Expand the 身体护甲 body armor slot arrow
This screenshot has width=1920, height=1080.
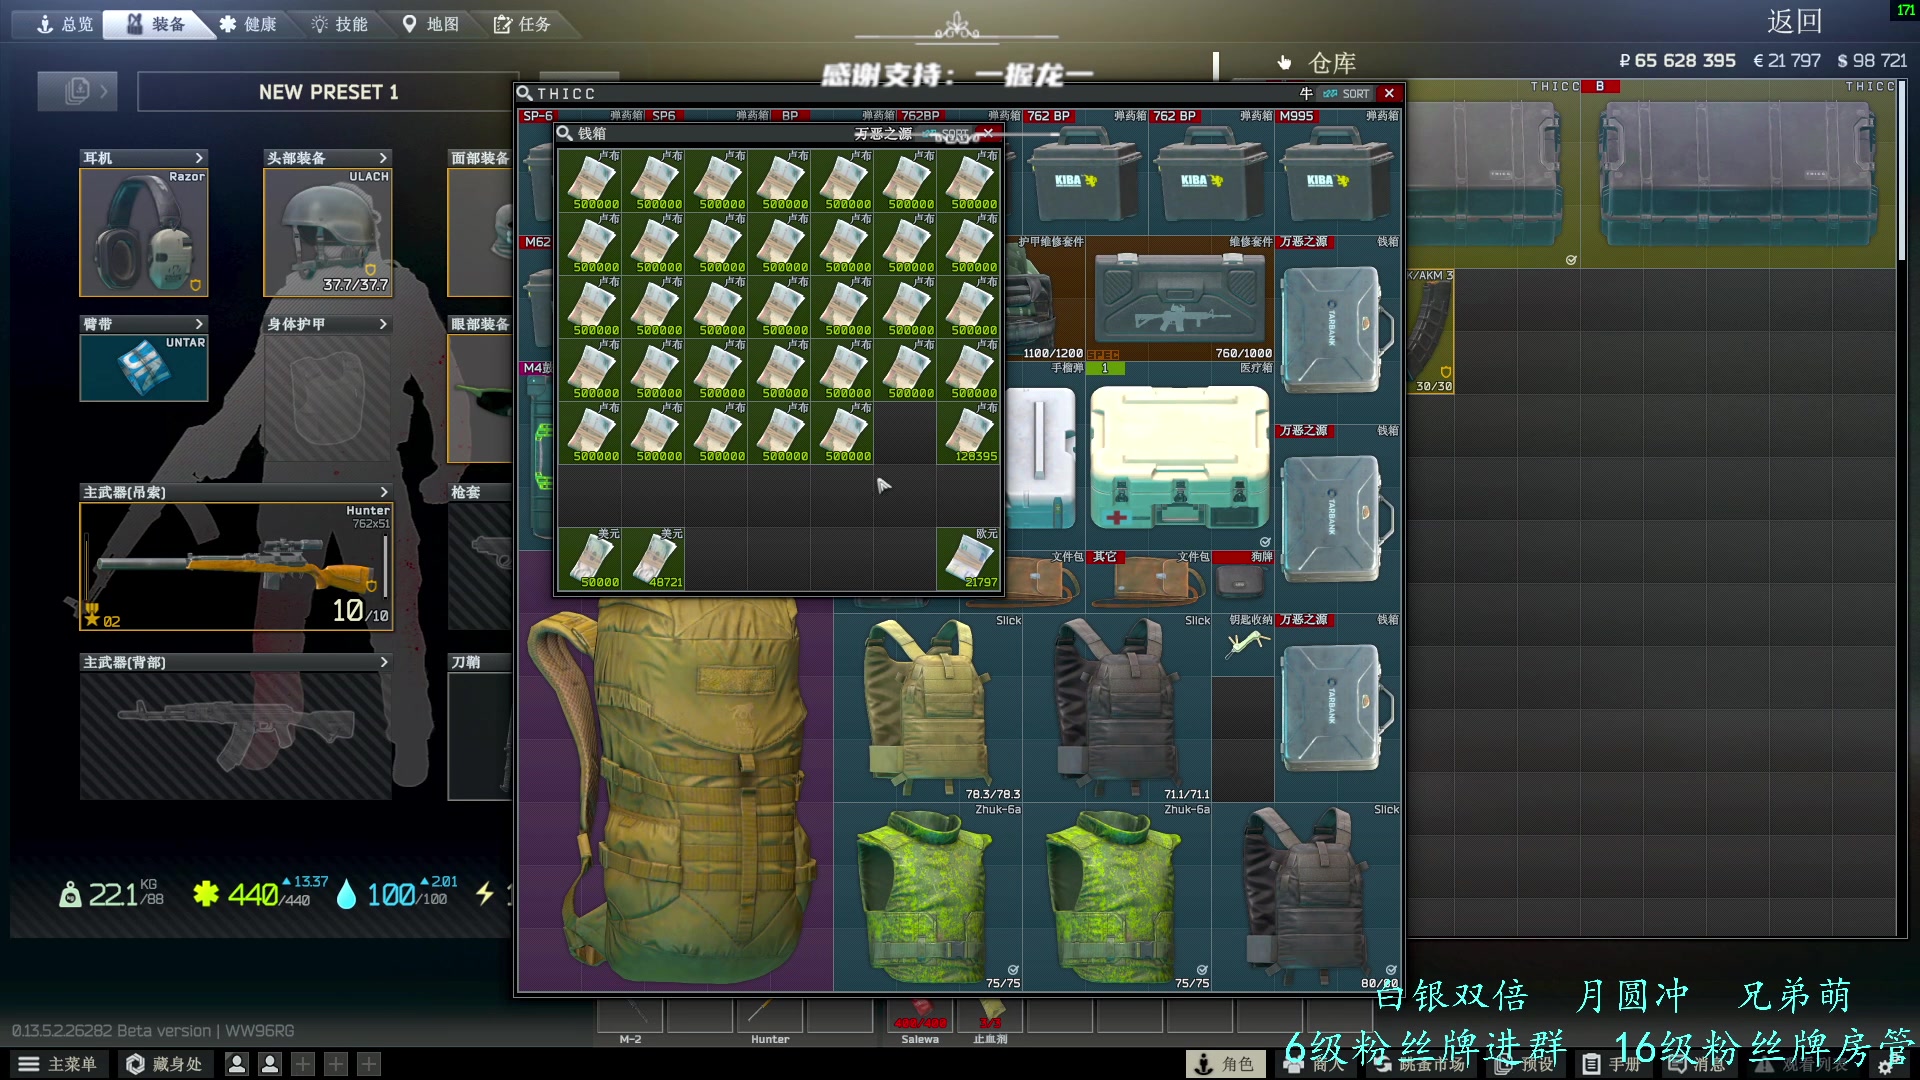click(x=383, y=324)
